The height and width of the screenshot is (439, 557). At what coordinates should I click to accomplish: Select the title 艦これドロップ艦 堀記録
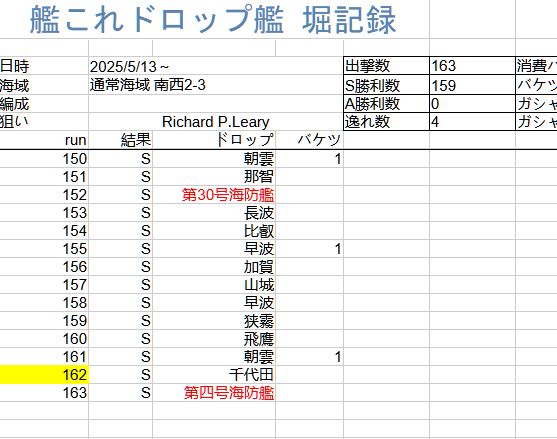pyautogui.click(x=212, y=20)
